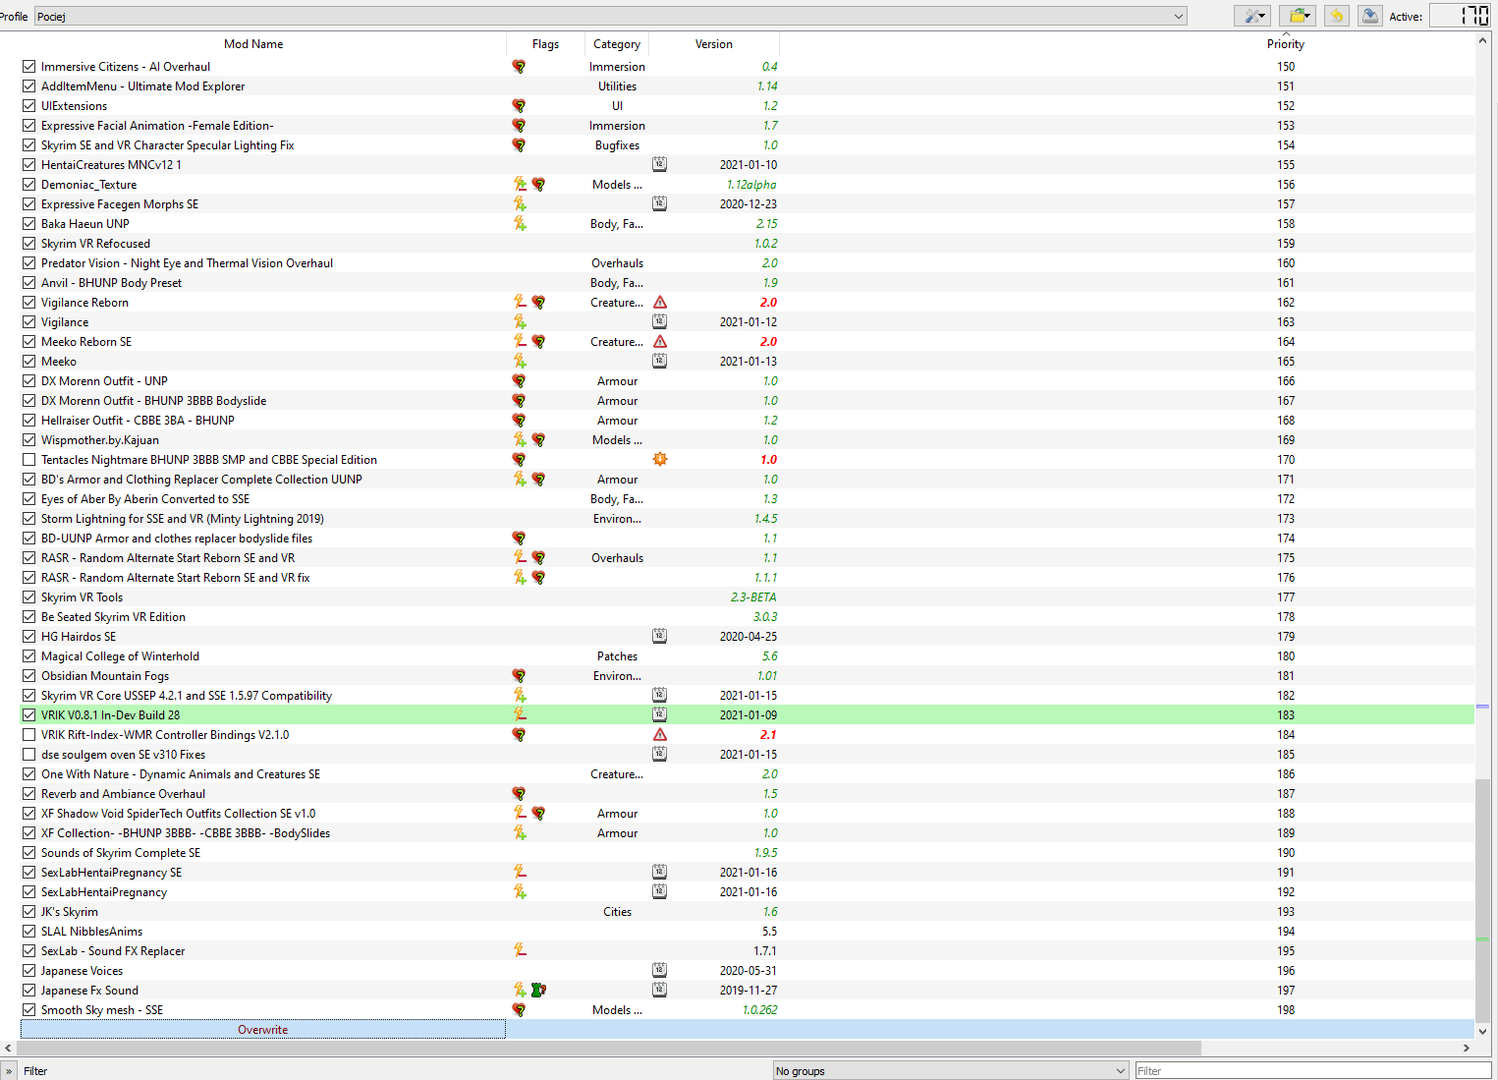
Task: Open the folder dropdown in top toolbar
Action: tap(1297, 16)
